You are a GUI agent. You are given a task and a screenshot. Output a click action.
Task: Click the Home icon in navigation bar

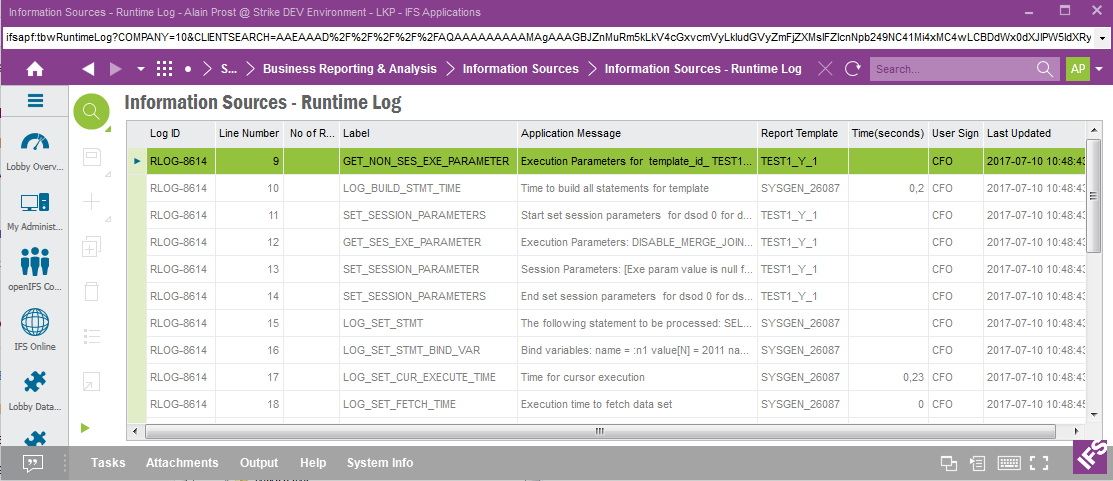click(x=35, y=69)
